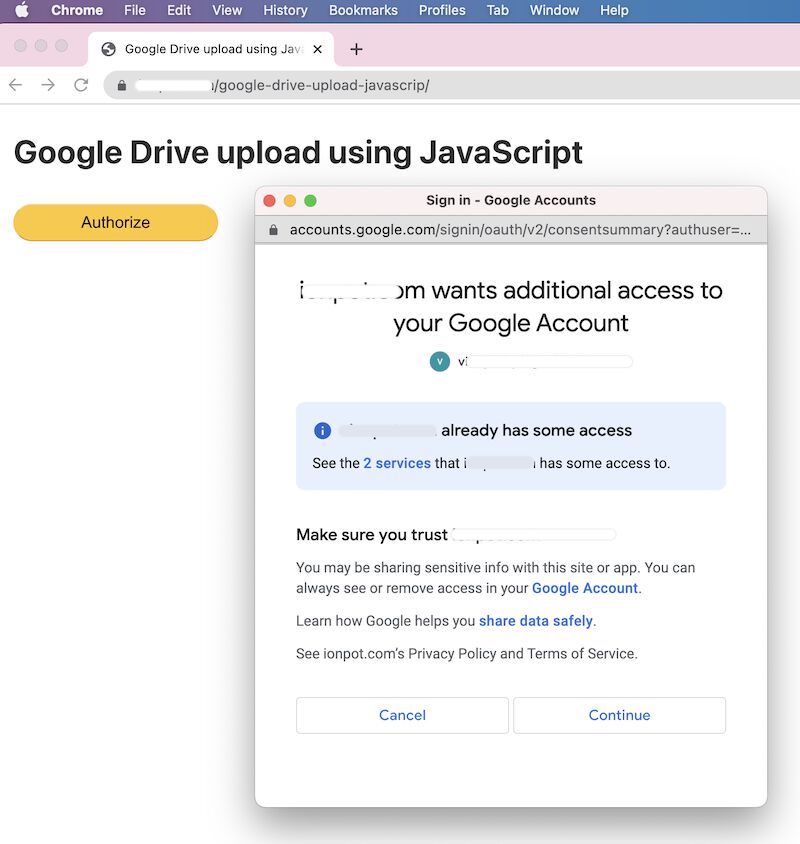Open the Help menu

(614, 10)
